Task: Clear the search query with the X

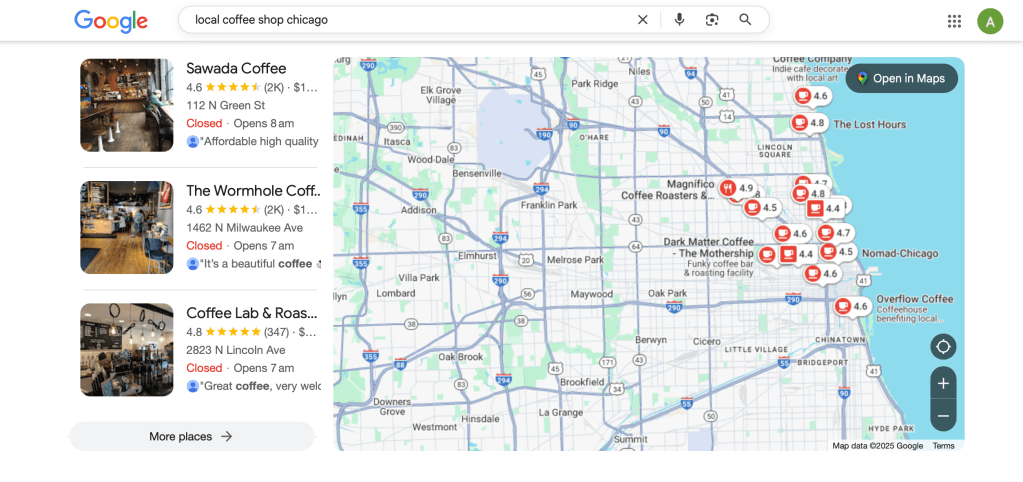Action: tap(643, 20)
